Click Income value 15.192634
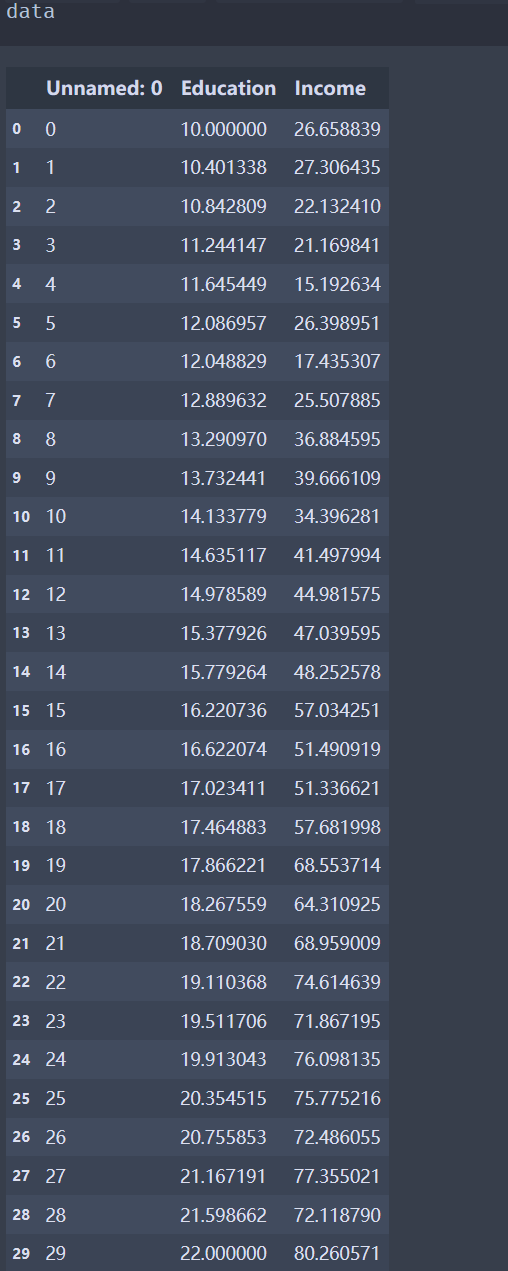Viewport: 508px width, 1271px height. (337, 284)
